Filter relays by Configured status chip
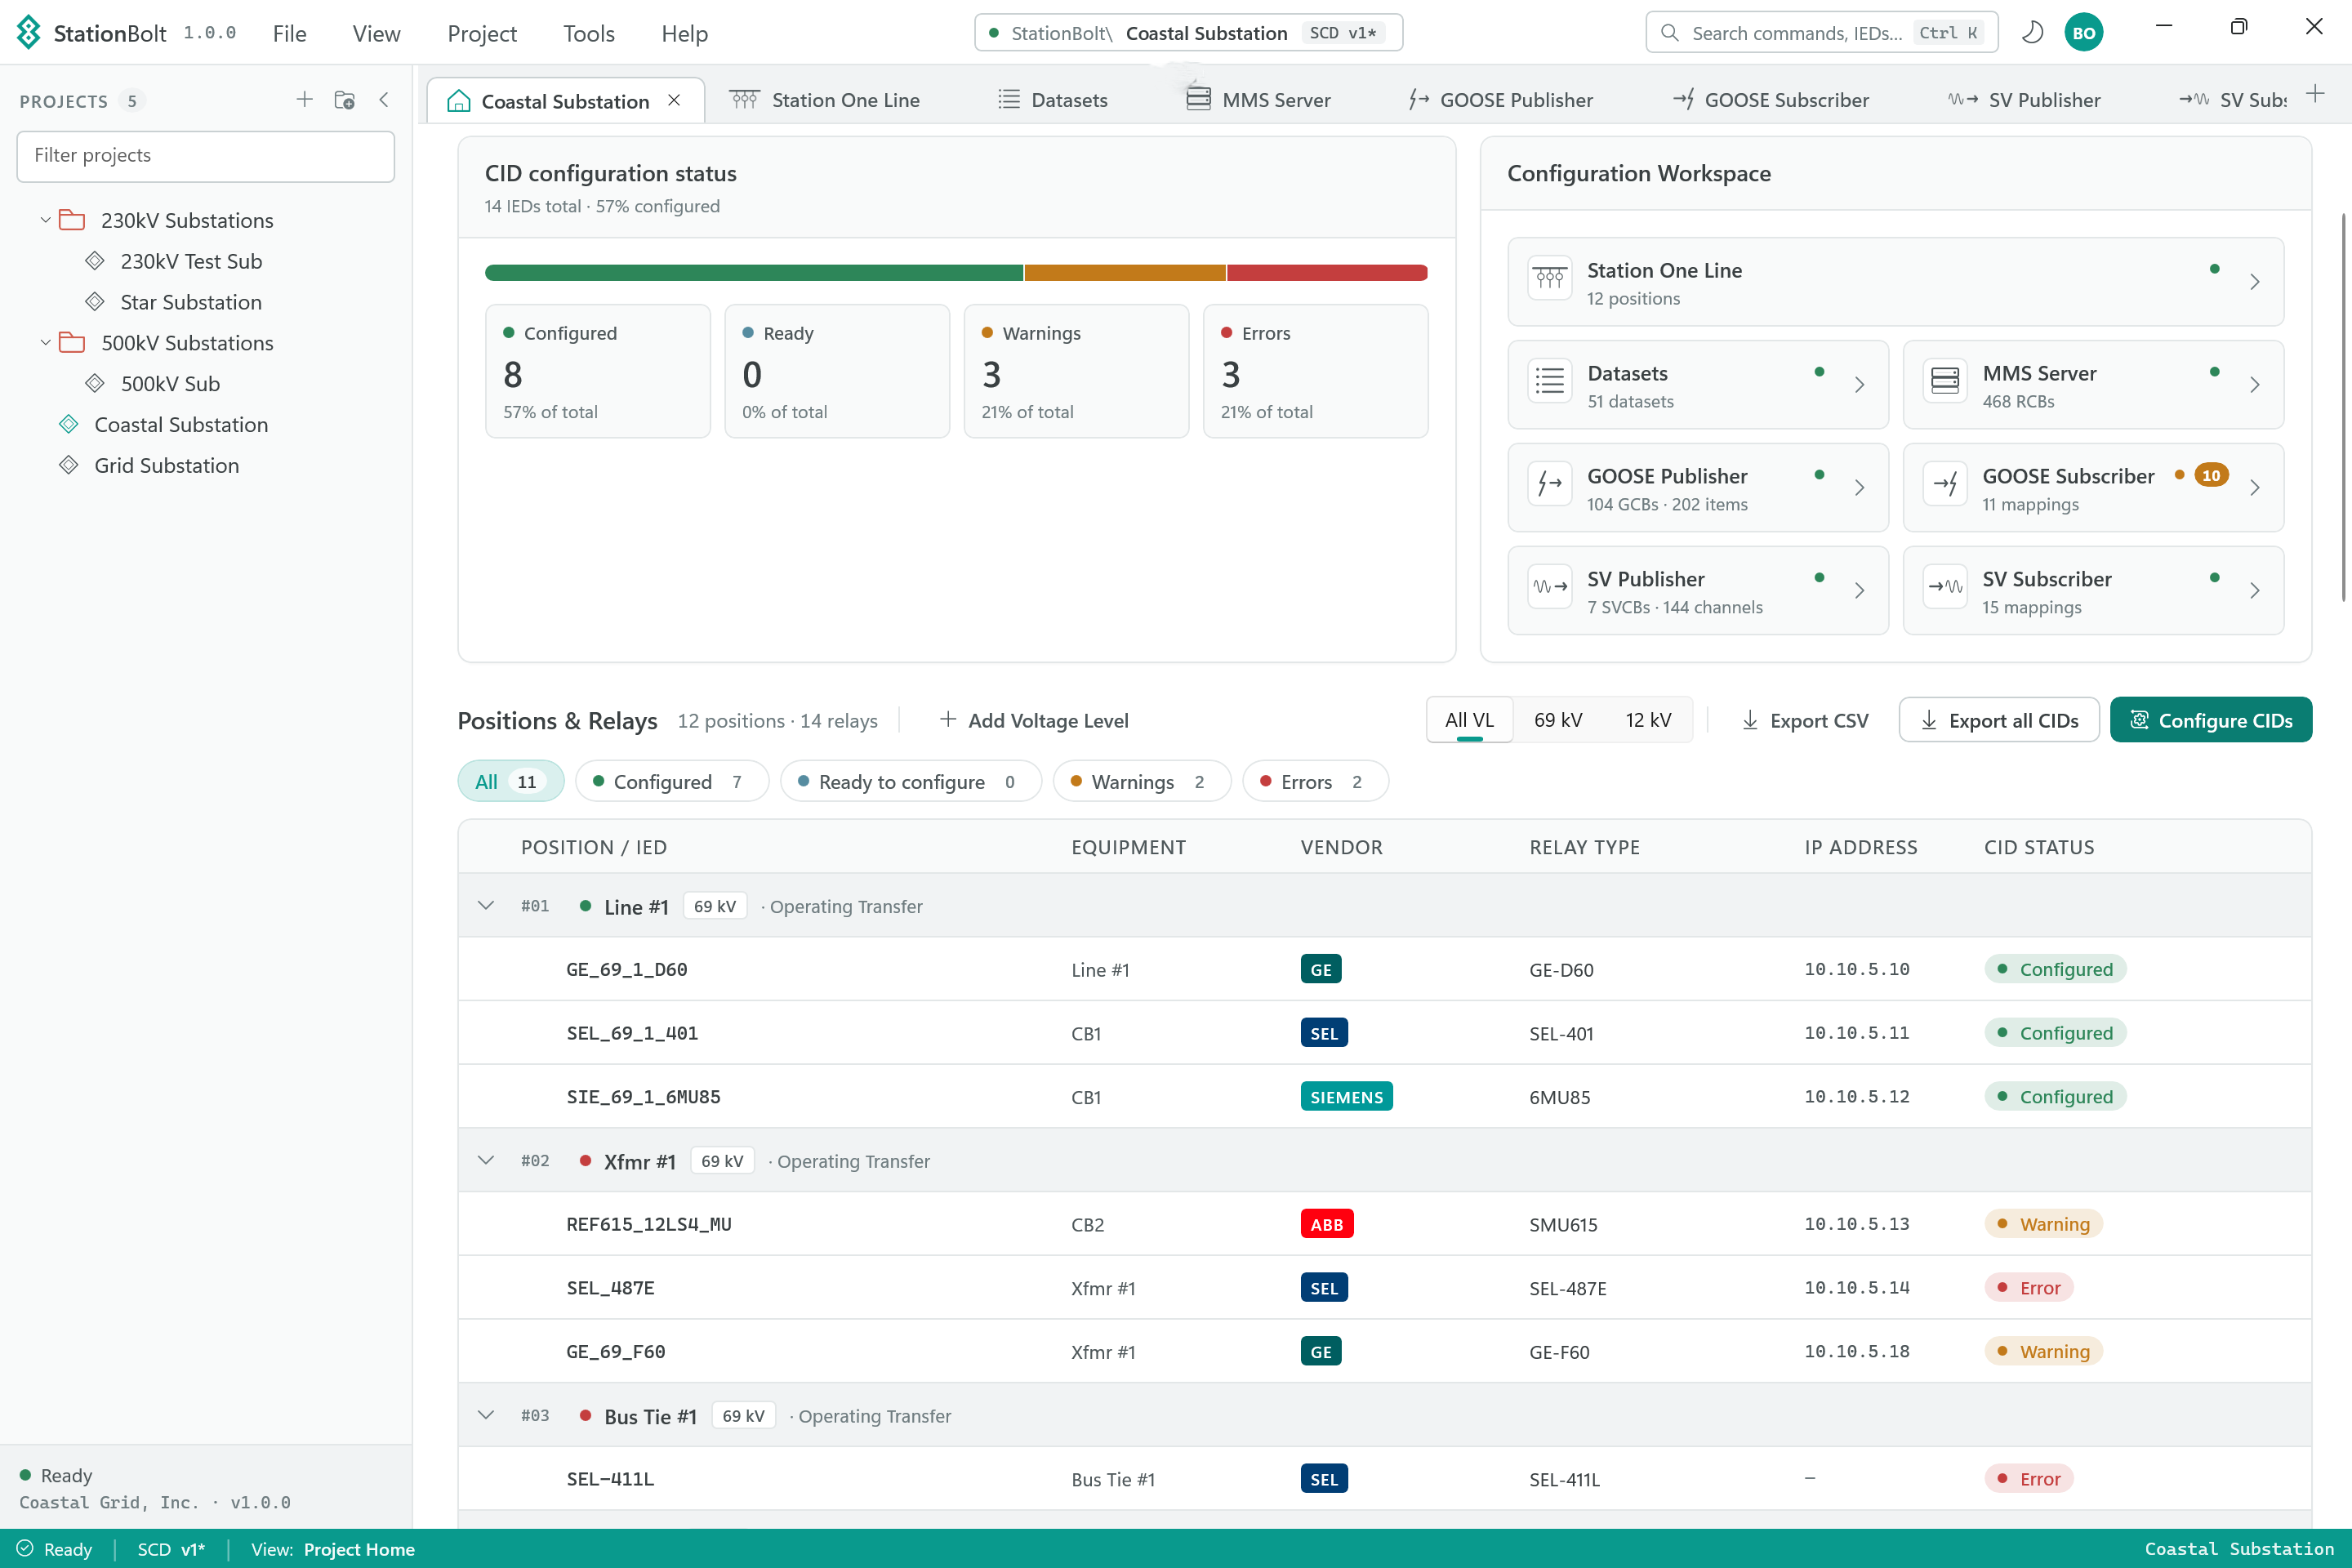 (x=672, y=781)
